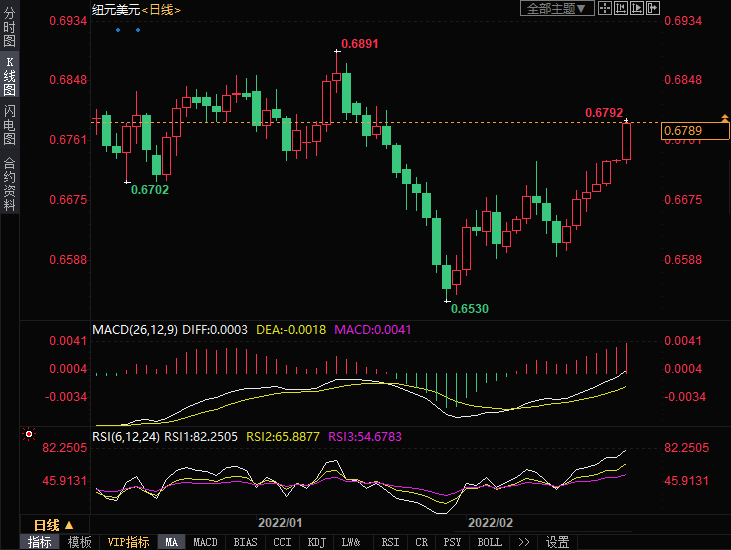Open the 全部主题 theme dropdown

pos(558,8)
